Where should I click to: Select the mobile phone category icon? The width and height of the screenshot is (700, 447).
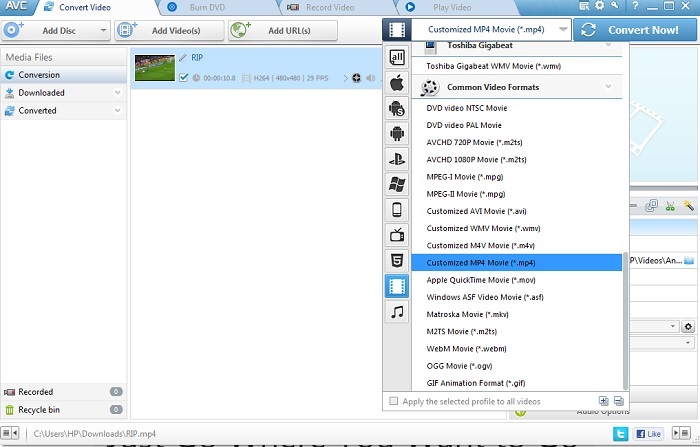tap(397, 209)
